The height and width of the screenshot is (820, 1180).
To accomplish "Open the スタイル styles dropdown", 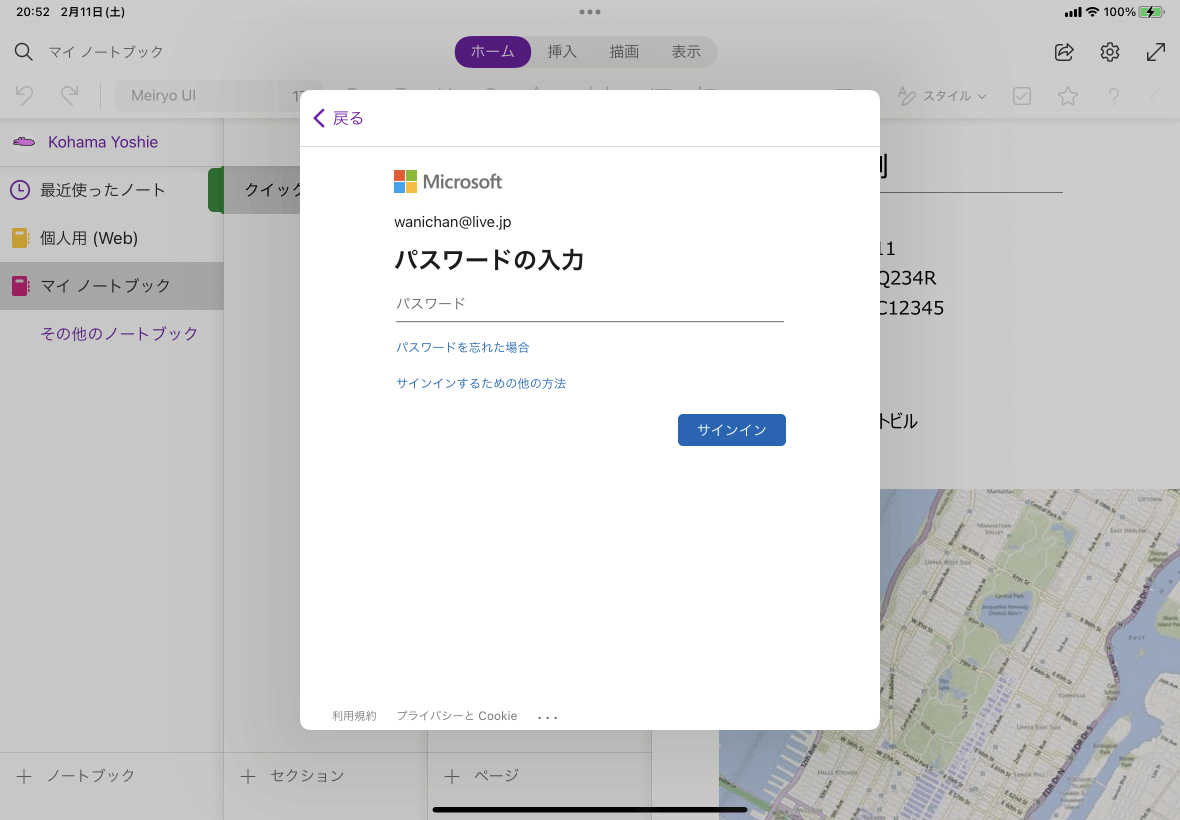I will tap(942, 96).
